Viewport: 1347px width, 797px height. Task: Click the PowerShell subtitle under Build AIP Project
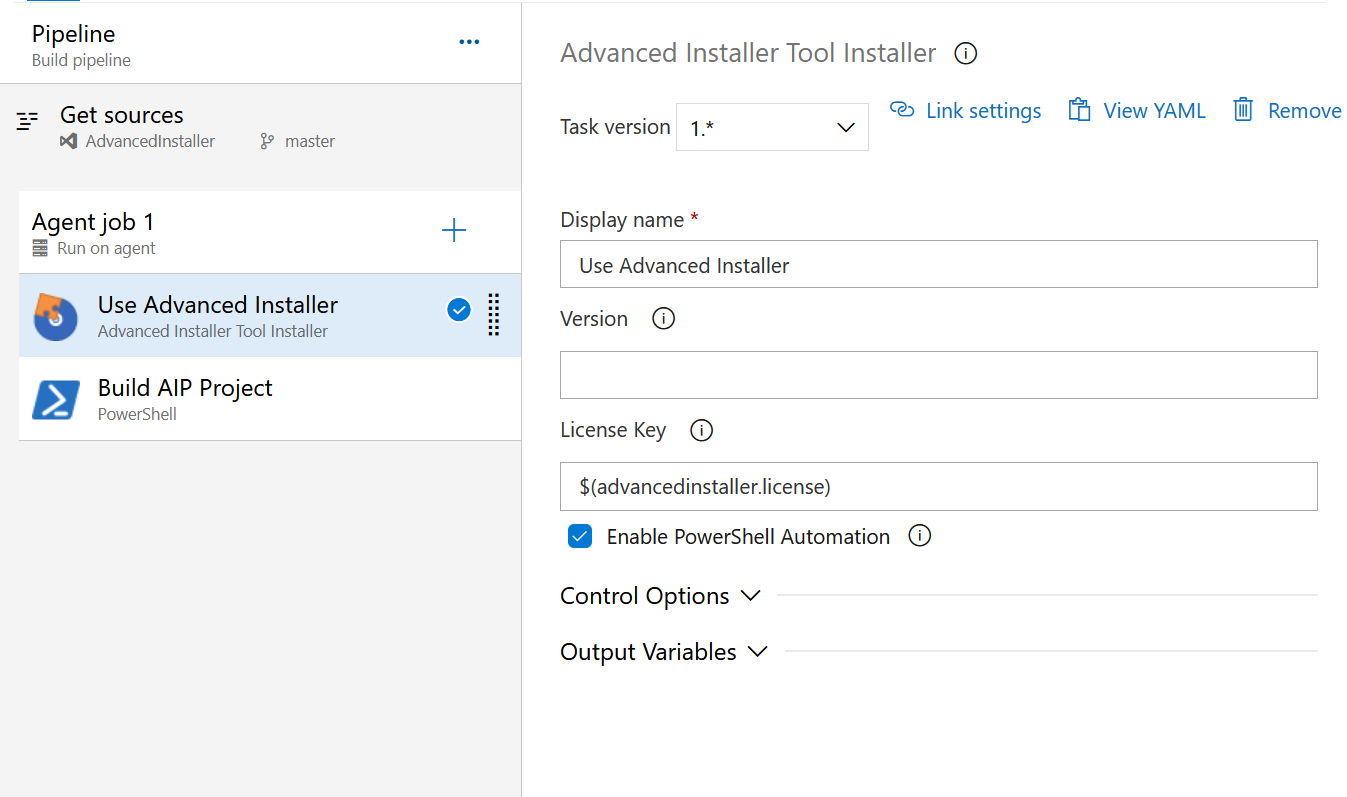[x=137, y=414]
